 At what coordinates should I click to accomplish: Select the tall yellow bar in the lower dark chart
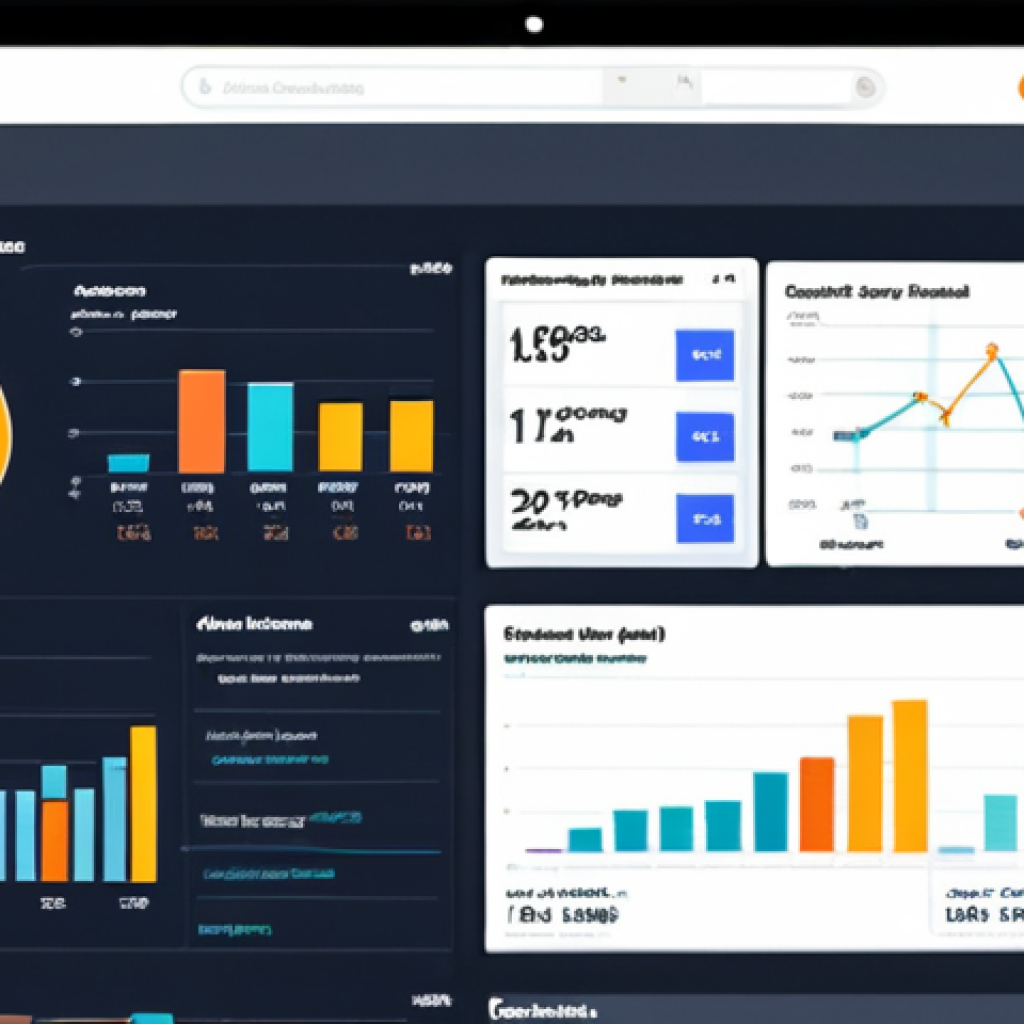[x=144, y=804]
